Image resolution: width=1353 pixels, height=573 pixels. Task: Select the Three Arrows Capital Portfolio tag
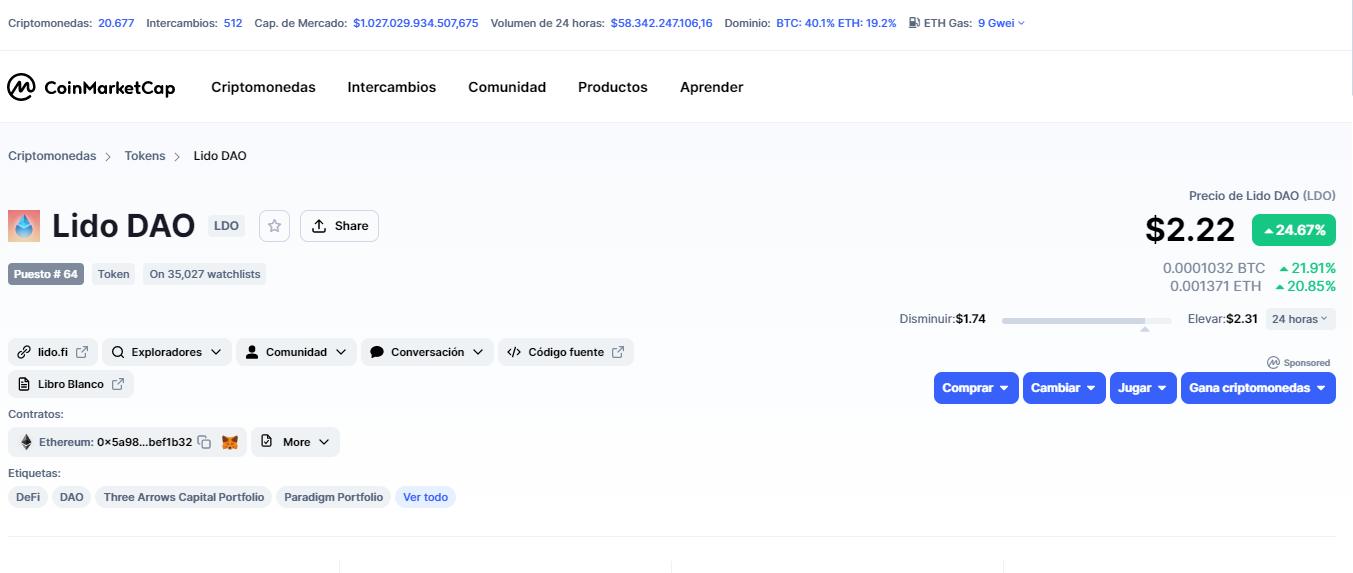[184, 497]
